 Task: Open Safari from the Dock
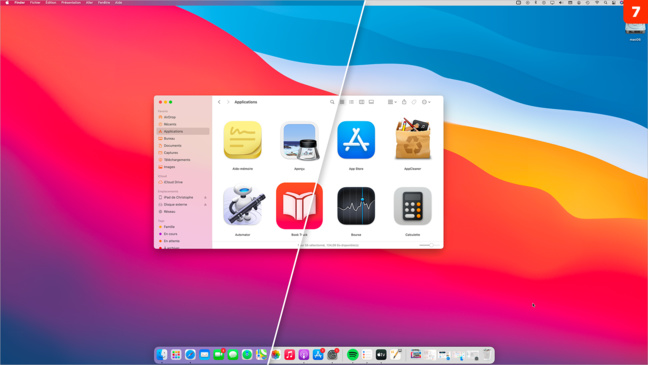pos(190,354)
